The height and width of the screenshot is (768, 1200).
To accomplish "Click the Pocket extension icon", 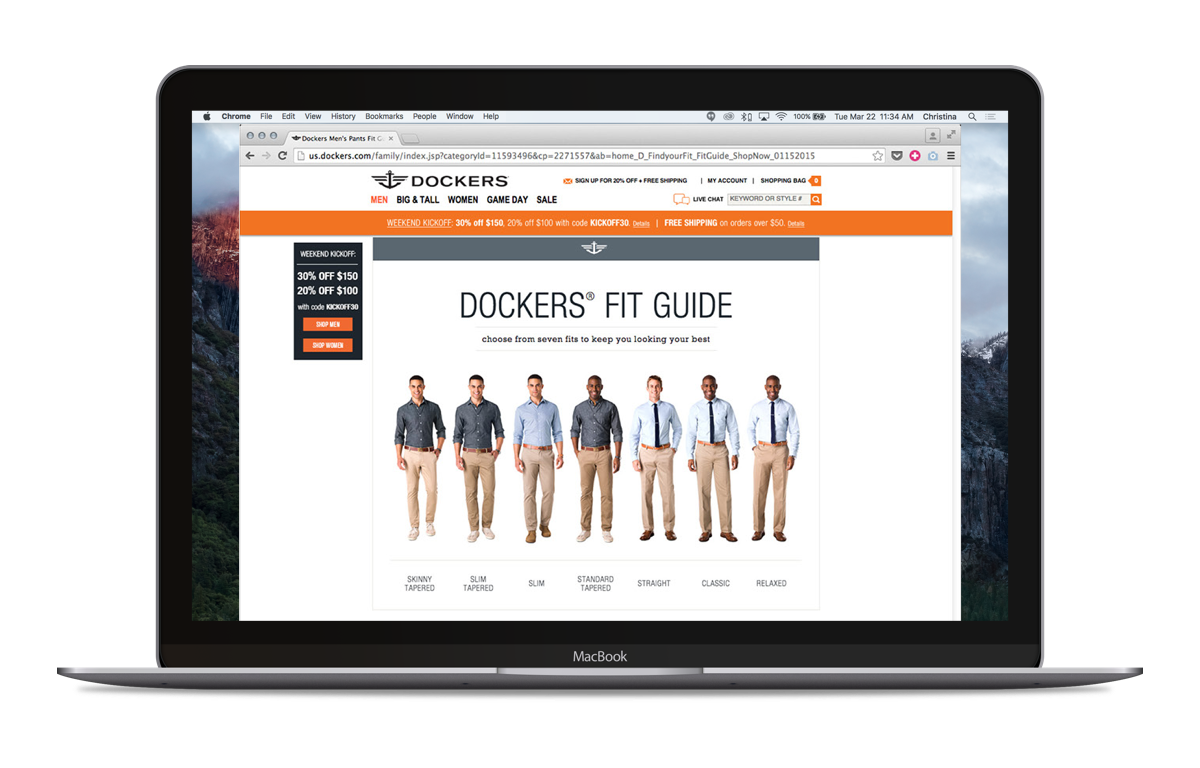I will (897, 156).
